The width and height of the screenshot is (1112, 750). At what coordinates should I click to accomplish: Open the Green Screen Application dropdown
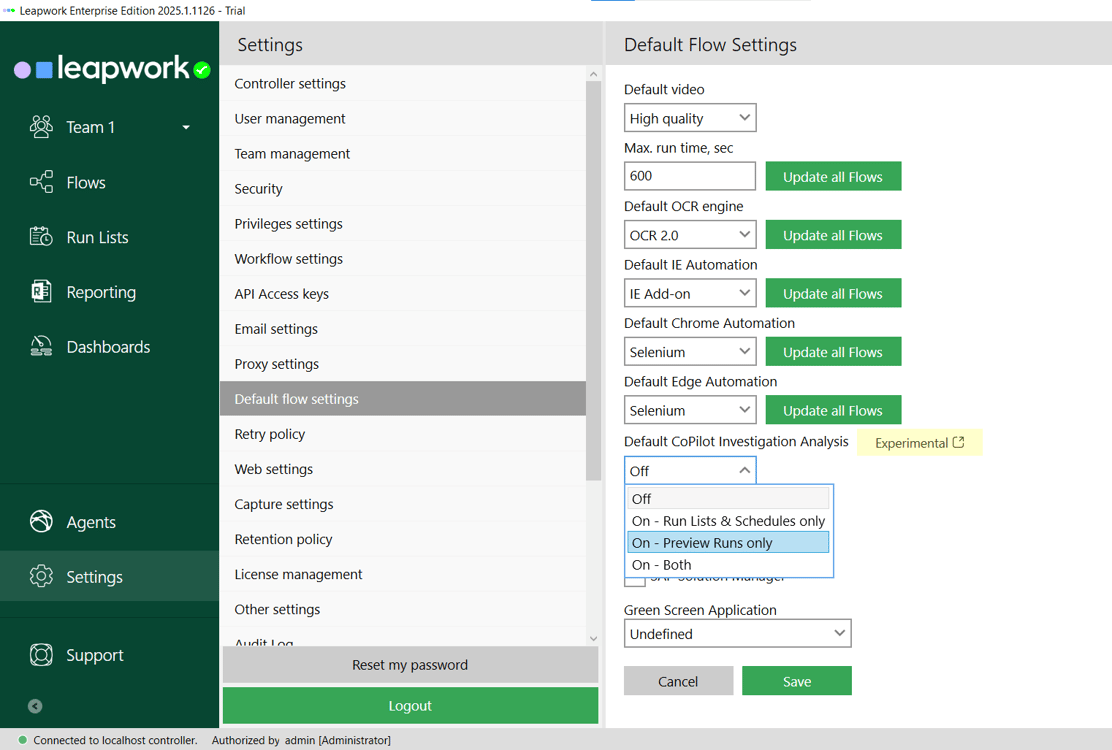pos(737,633)
